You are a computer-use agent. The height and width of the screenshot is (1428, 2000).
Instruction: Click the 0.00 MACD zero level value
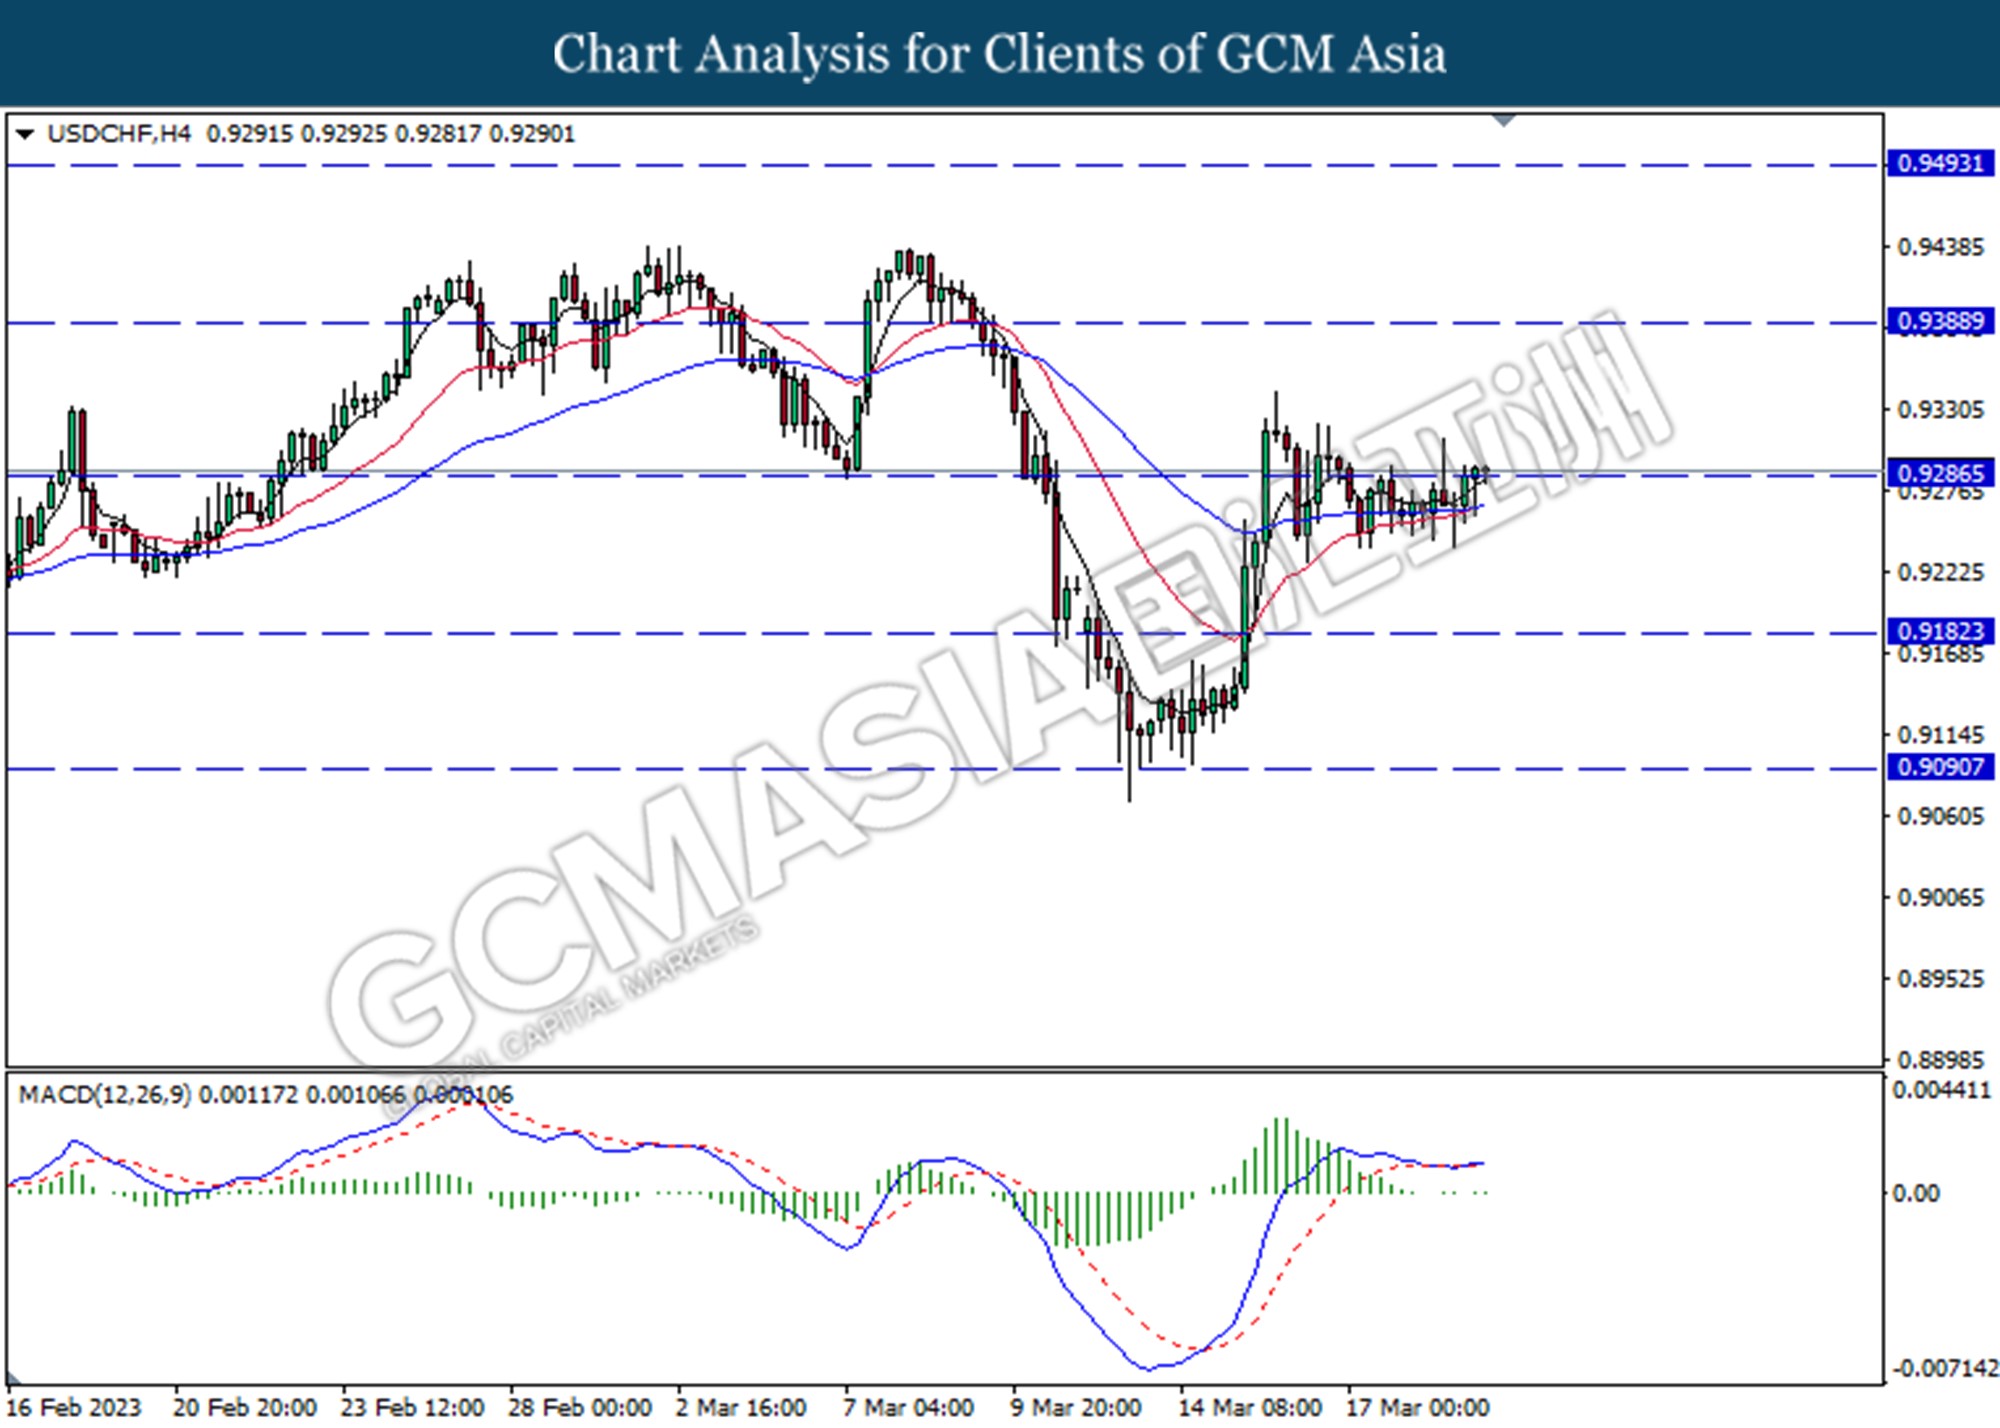(x=1916, y=1193)
